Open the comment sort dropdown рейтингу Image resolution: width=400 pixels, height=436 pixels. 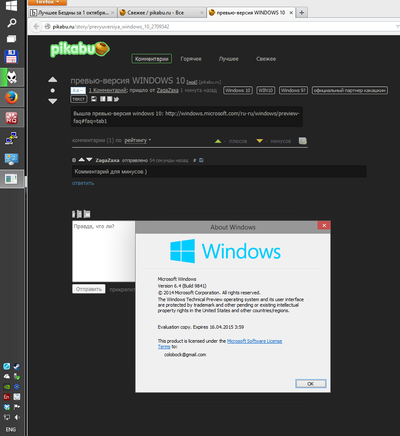click(x=137, y=140)
